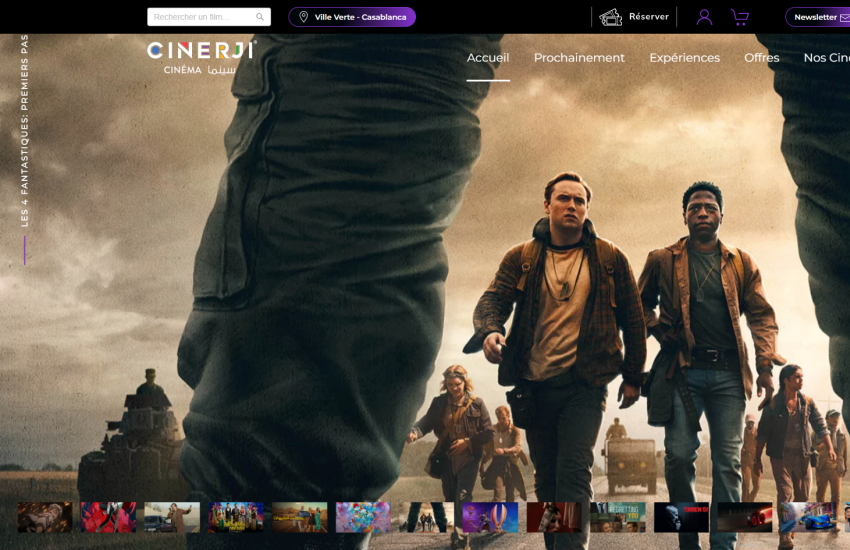Focus the 'Rechercher un film' search field
850x550 pixels.
tap(209, 17)
